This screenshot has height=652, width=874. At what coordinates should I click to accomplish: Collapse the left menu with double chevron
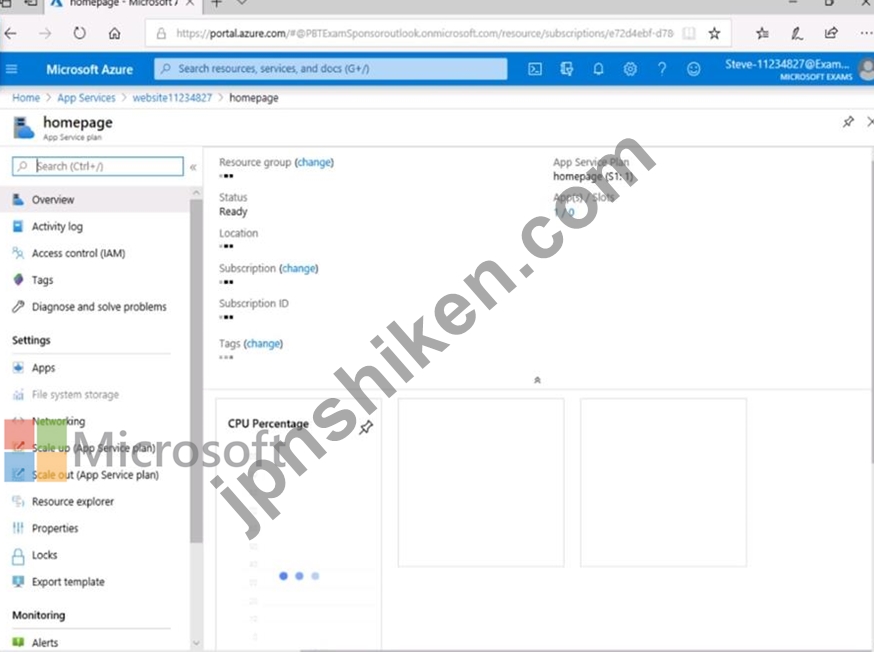point(193,167)
